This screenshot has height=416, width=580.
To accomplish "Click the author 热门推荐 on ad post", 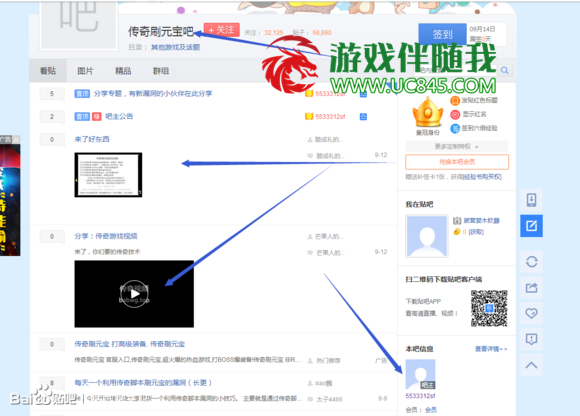I will pyautogui.click(x=328, y=361).
